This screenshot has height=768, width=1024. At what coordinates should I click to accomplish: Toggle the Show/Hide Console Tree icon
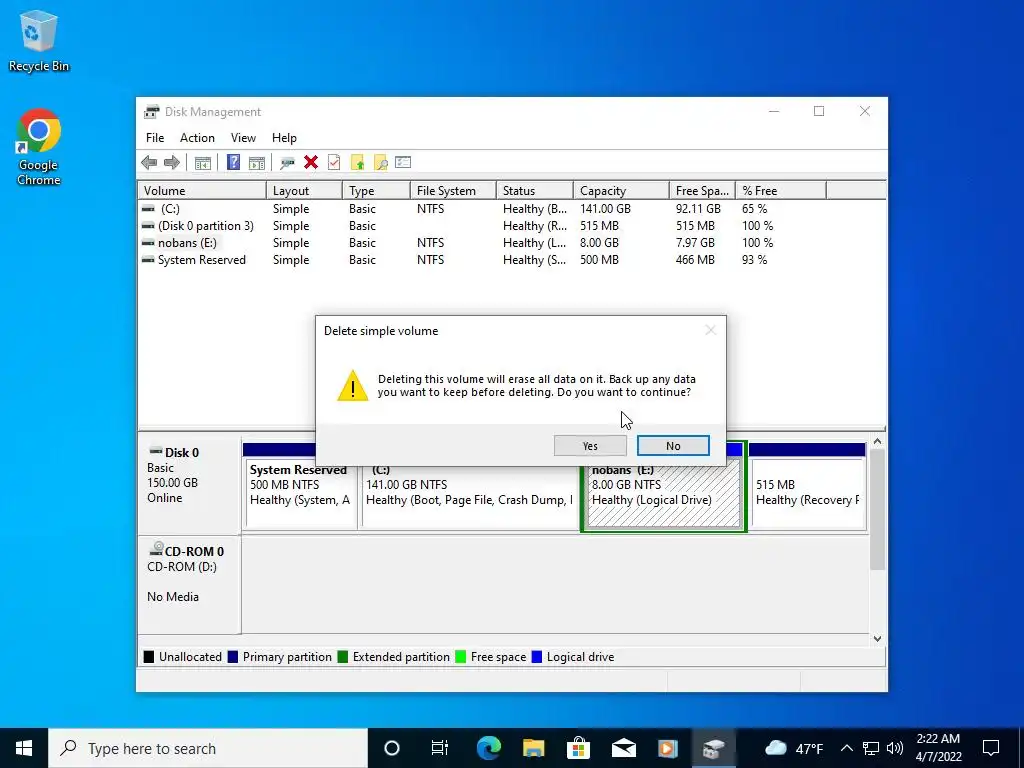pyautogui.click(x=202, y=163)
